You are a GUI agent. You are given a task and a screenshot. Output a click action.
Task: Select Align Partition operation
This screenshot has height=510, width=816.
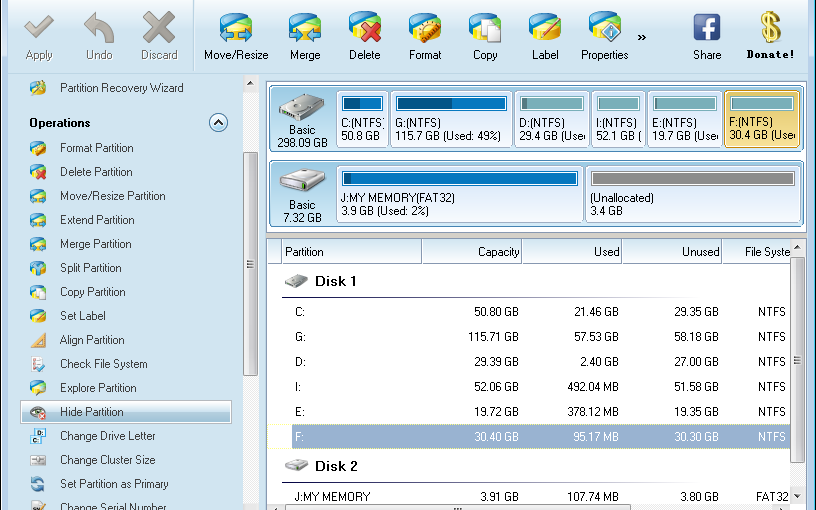tap(76, 340)
